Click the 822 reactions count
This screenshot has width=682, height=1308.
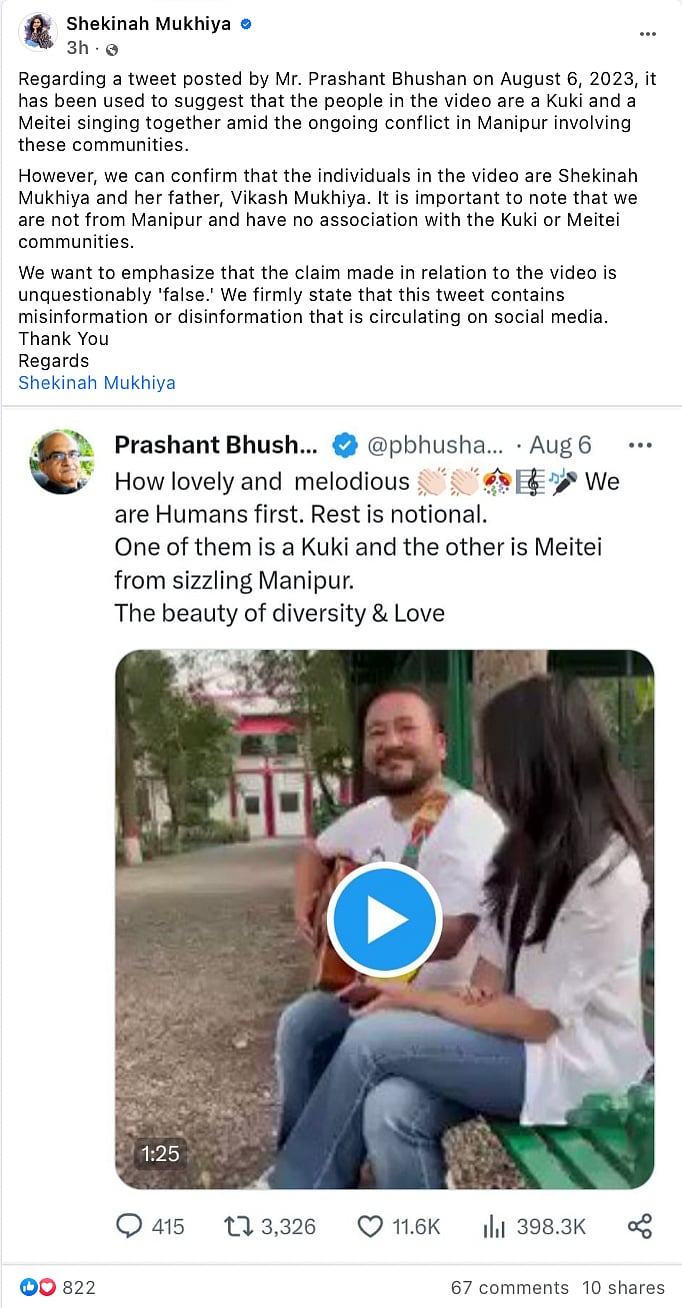77,1288
